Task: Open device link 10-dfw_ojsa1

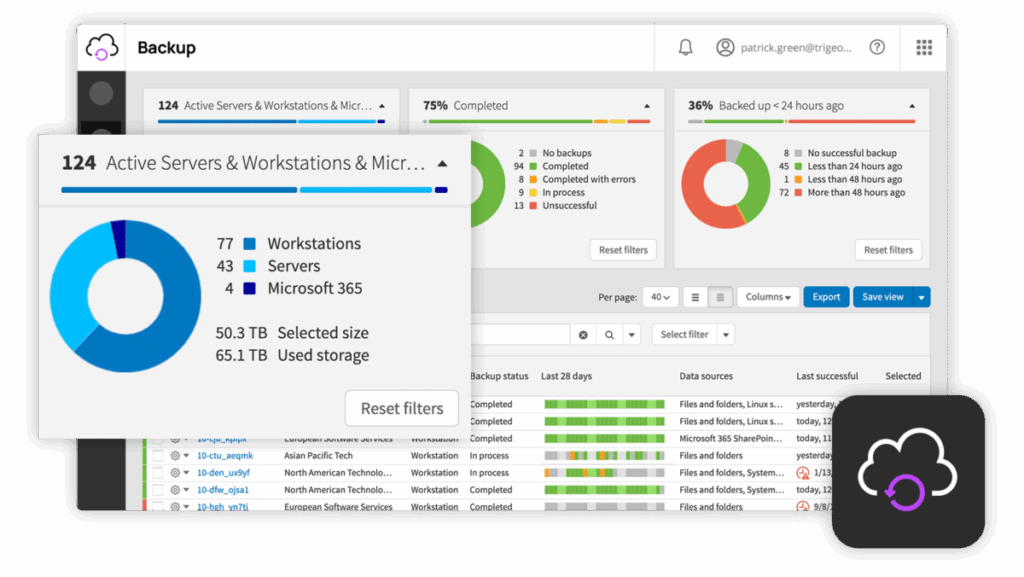Action: click(223, 490)
